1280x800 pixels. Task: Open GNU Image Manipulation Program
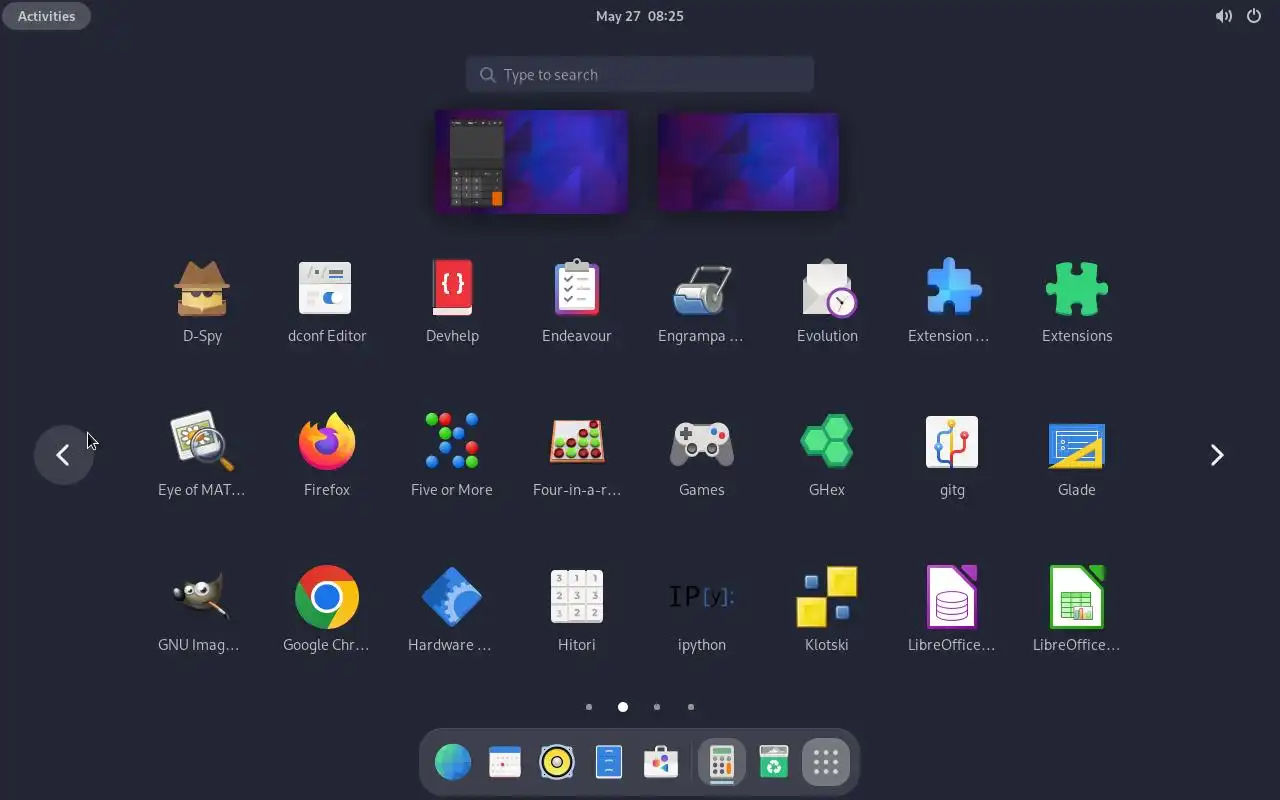[x=202, y=611]
